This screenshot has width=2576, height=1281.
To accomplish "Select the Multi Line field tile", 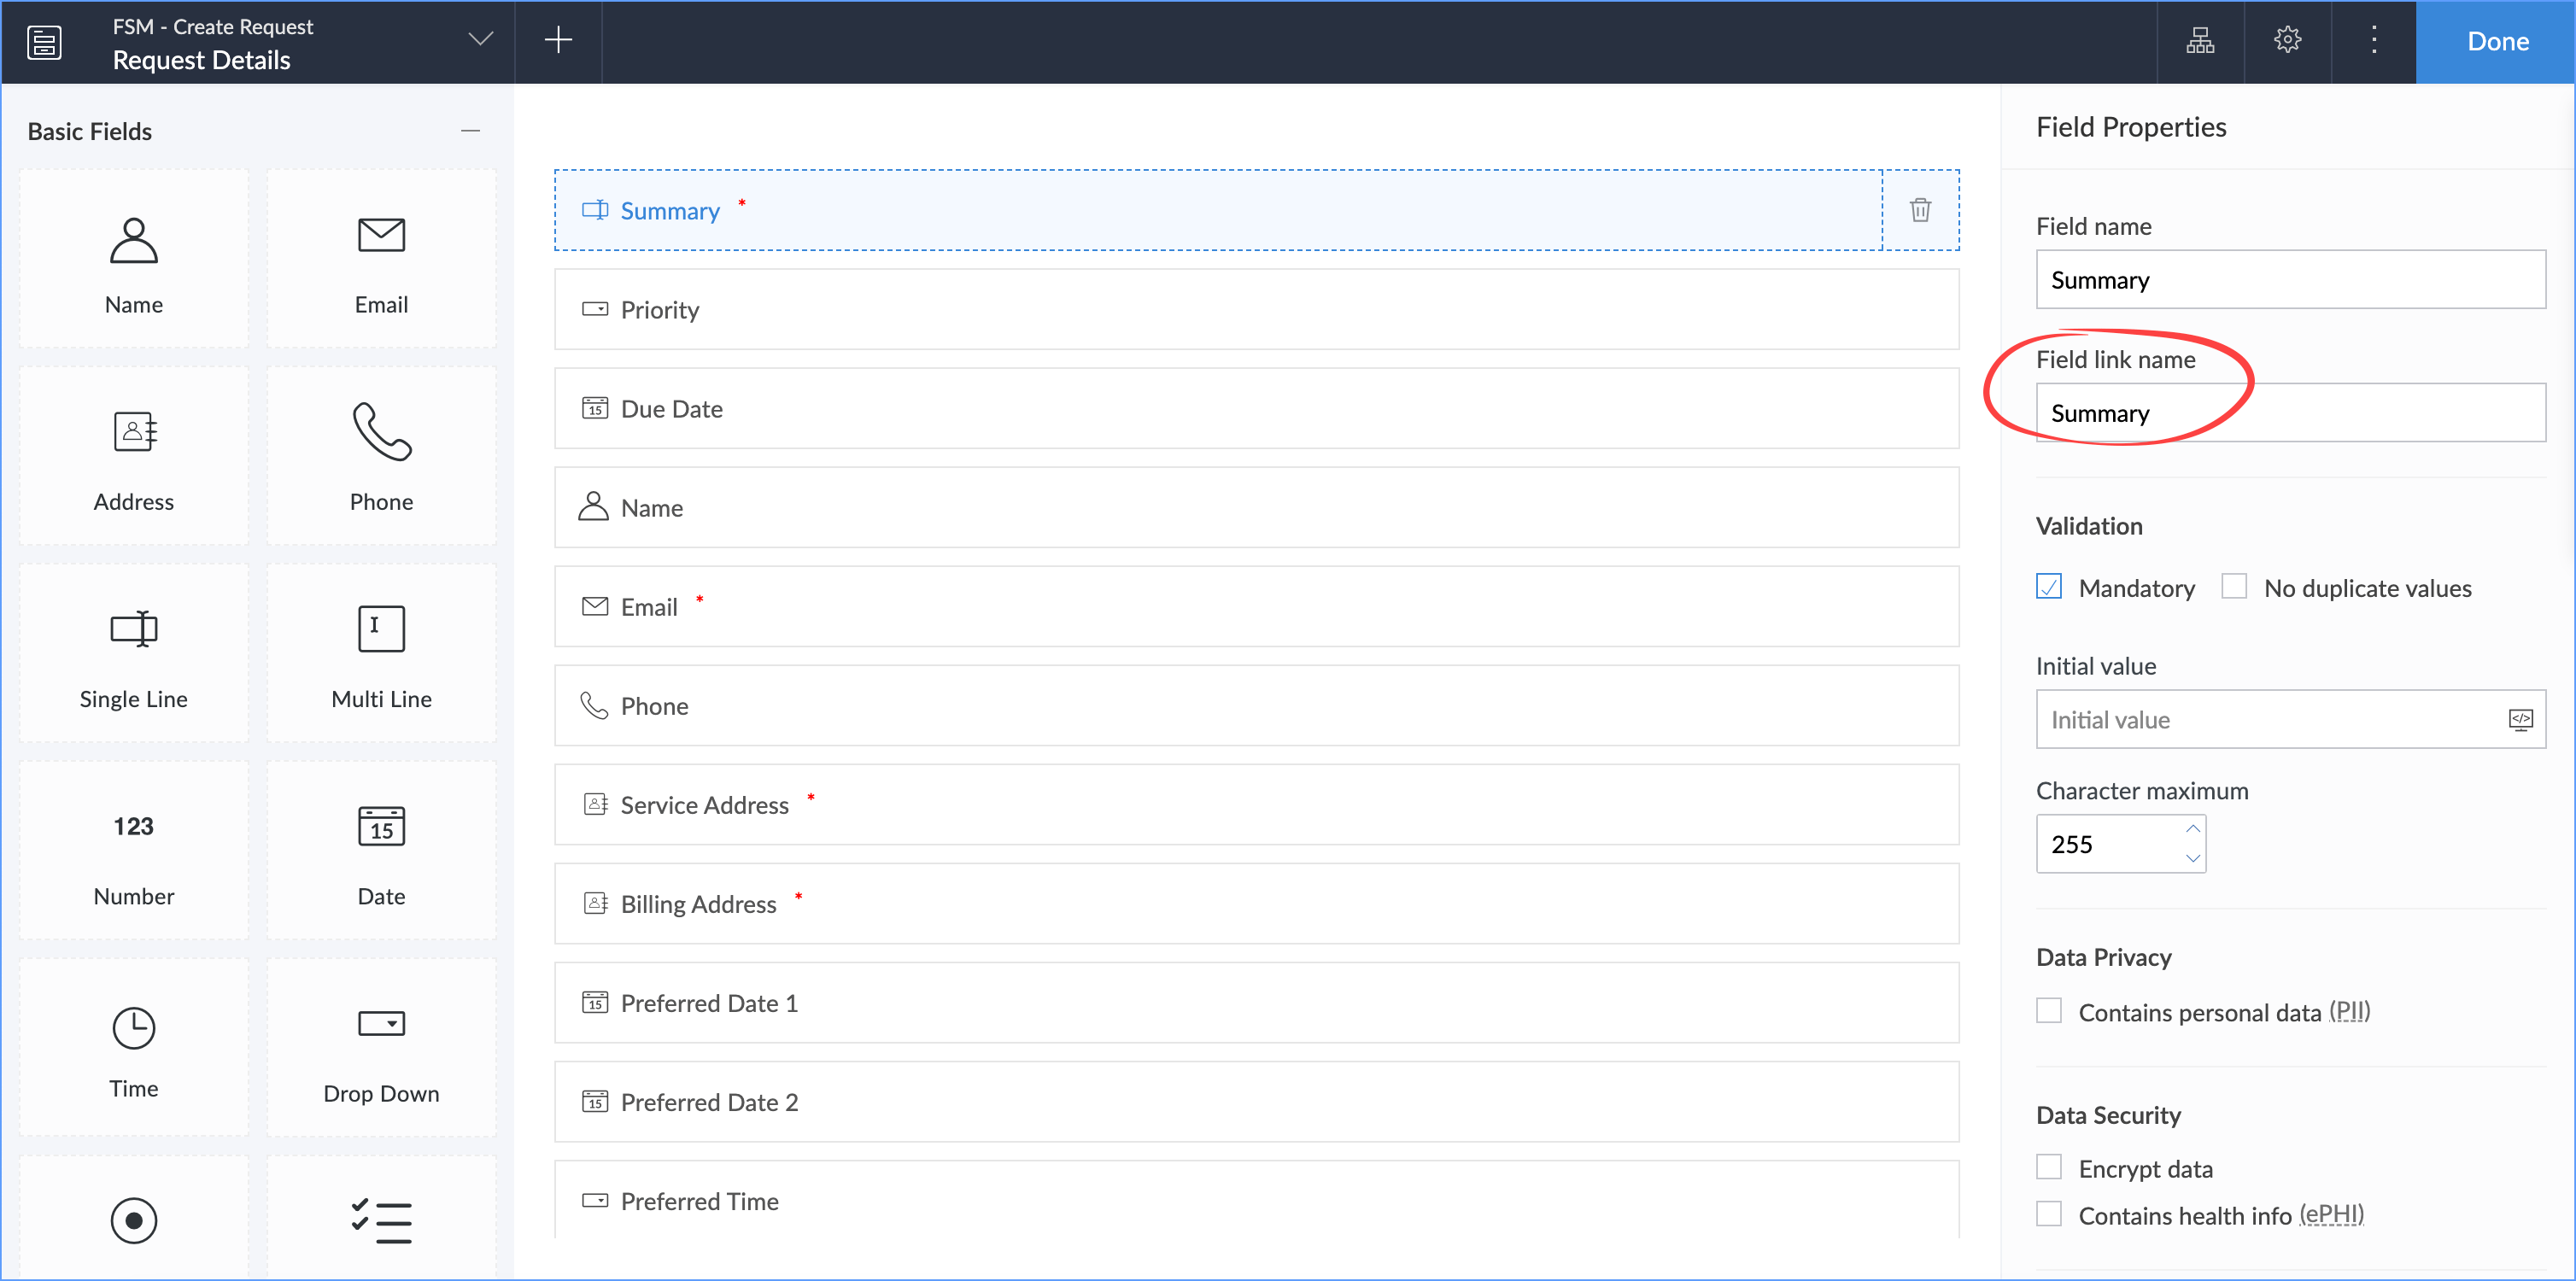I will click(x=381, y=654).
